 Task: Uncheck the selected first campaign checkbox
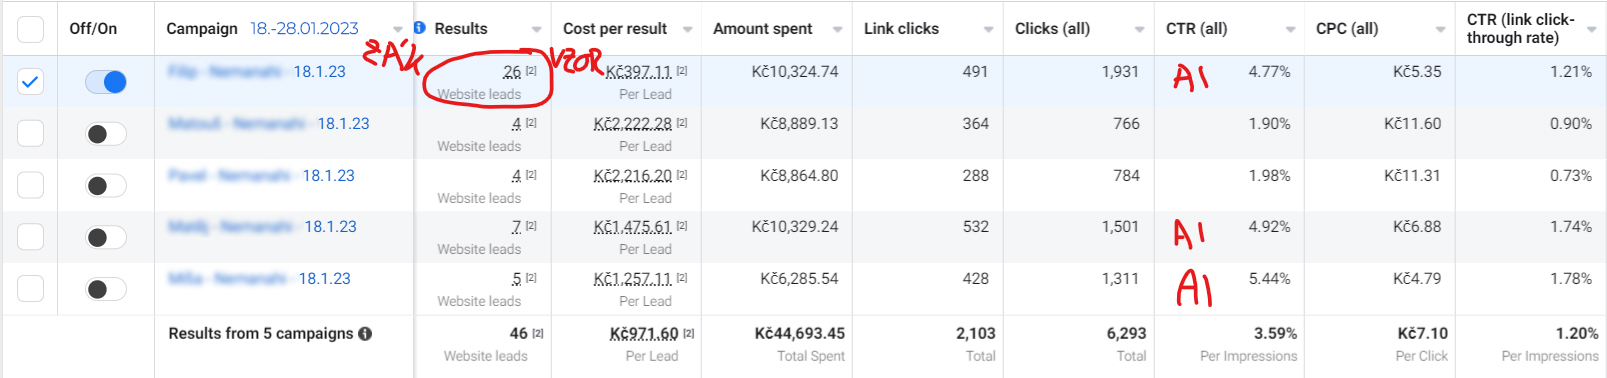[x=31, y=82]
